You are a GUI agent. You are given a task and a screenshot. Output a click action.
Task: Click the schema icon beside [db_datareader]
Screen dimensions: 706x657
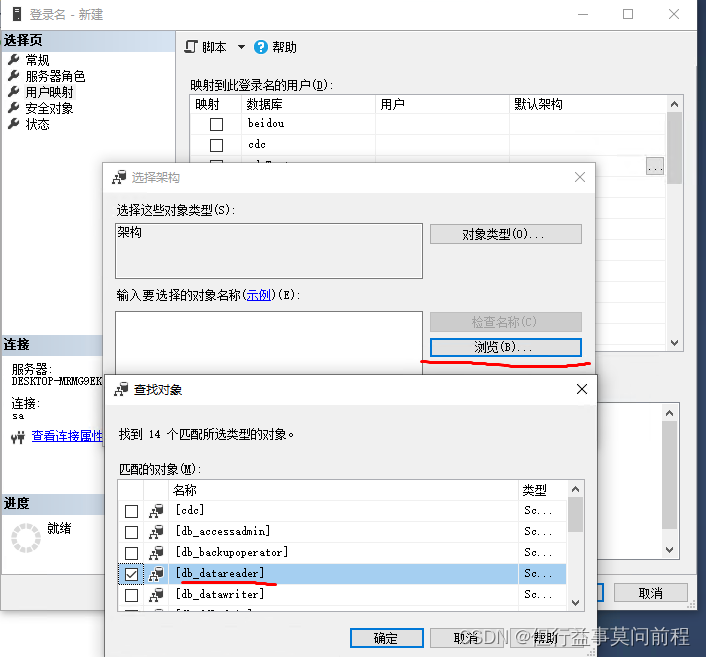click(156, 574)
